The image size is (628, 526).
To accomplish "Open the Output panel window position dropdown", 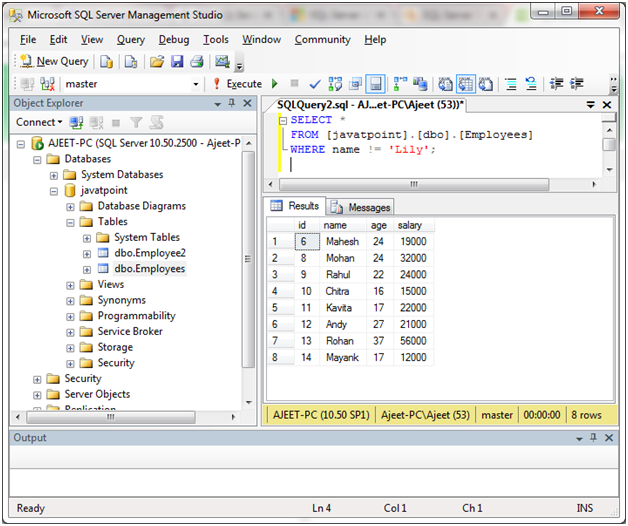I will (x=579, y=439).
